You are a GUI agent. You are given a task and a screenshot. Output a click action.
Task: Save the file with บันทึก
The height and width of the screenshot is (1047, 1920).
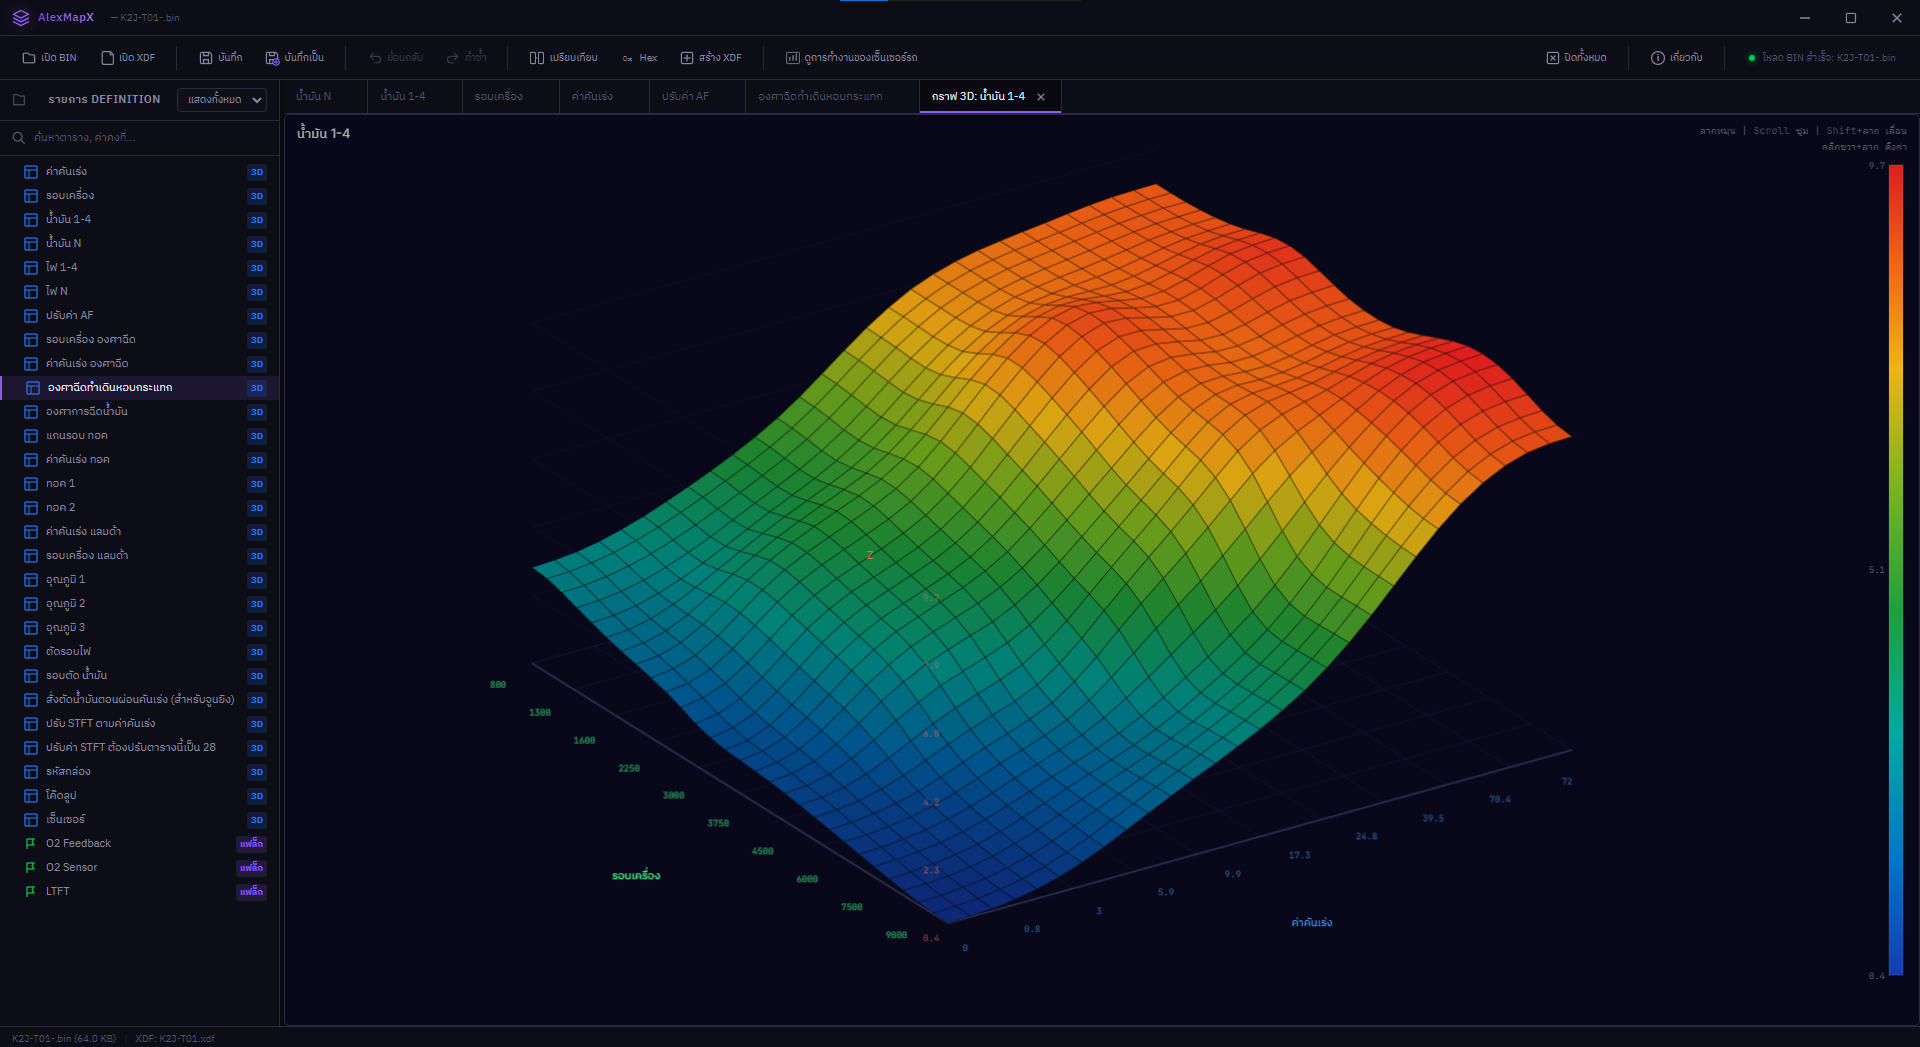click(x=220, y=57)
